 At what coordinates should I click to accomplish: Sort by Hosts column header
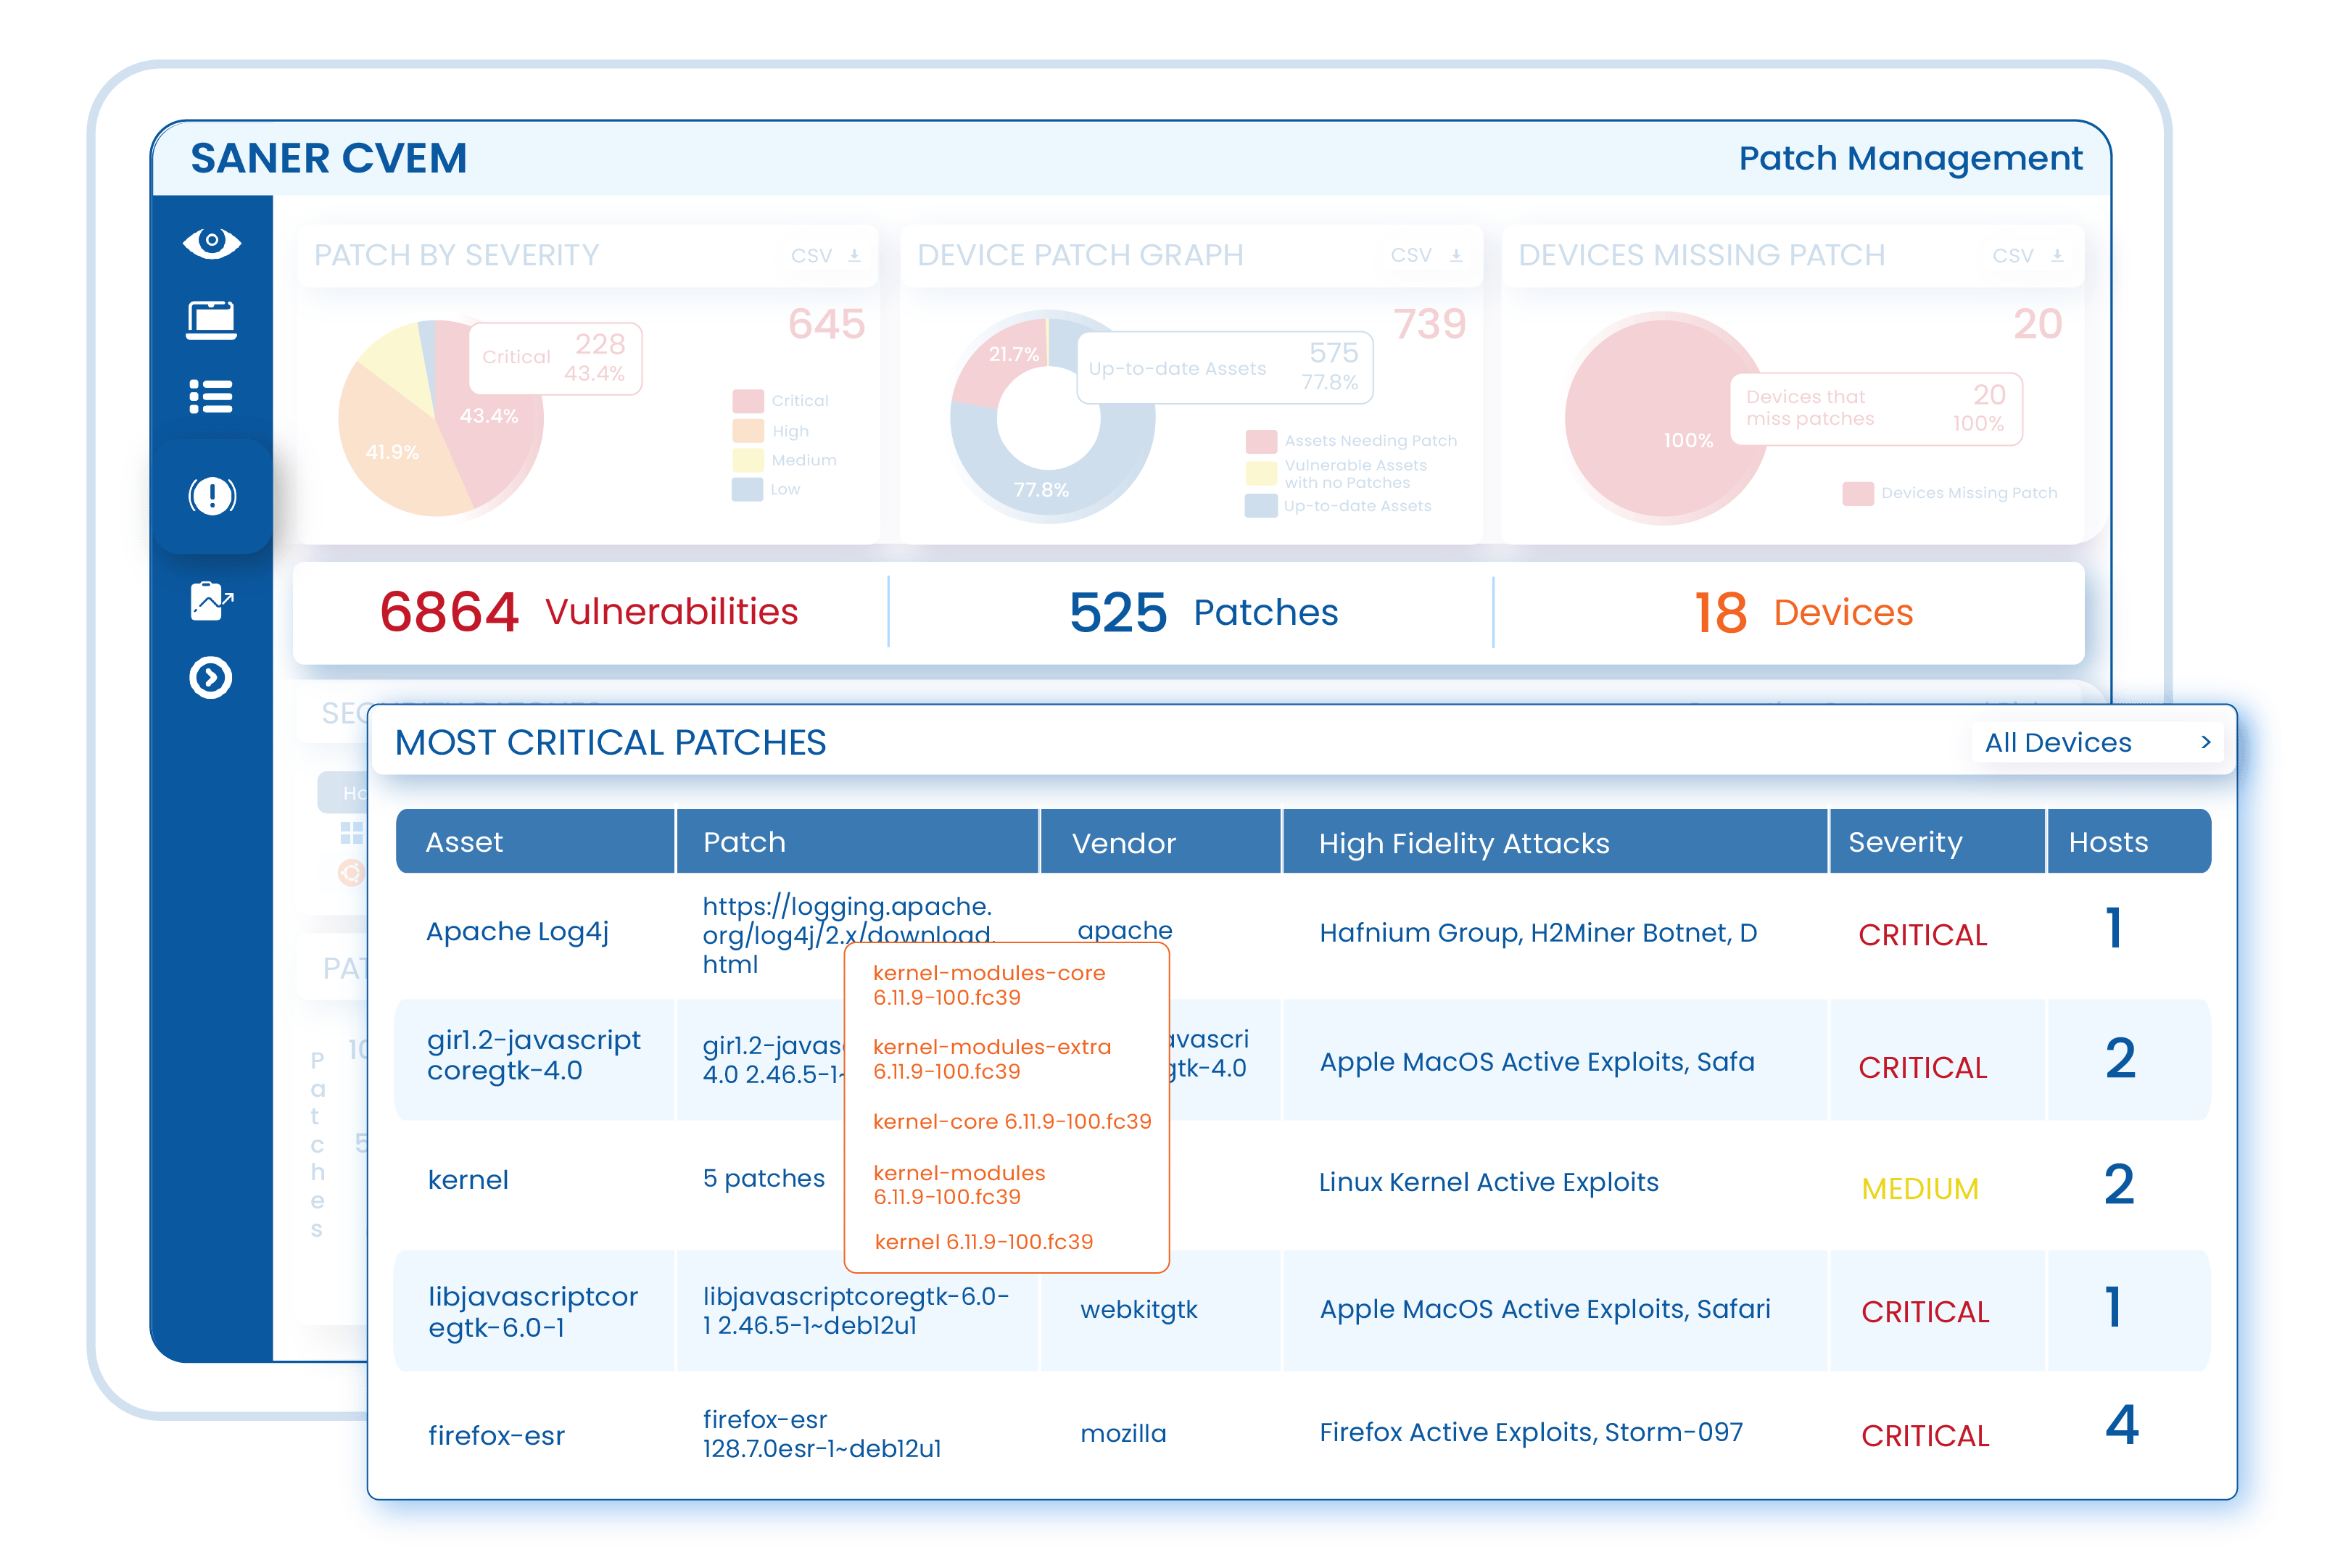pos(2108,842)
